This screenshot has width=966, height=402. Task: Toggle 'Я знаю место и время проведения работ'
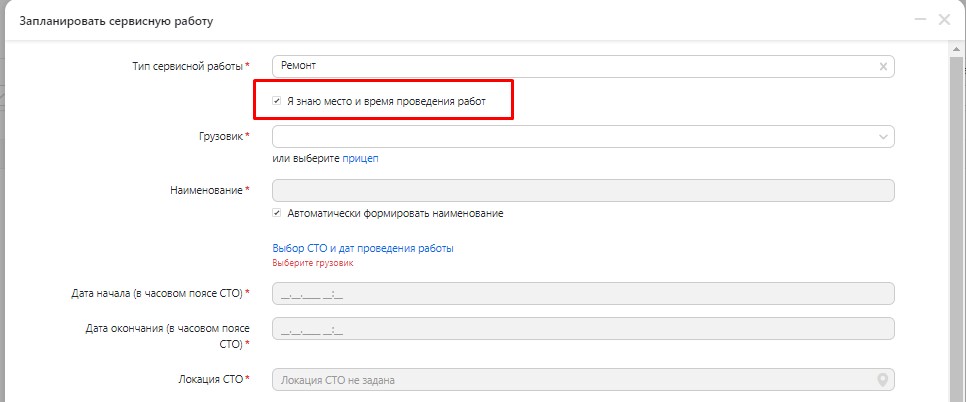click(277, 101)
